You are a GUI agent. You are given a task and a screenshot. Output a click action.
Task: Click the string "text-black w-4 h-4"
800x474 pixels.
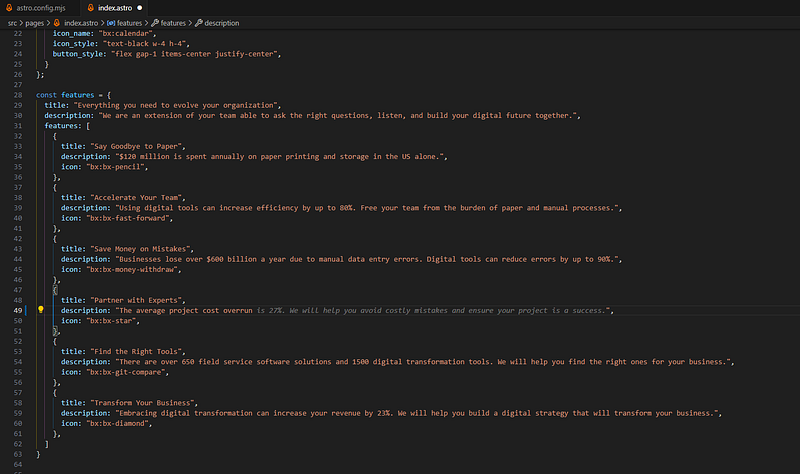point(146,43)
